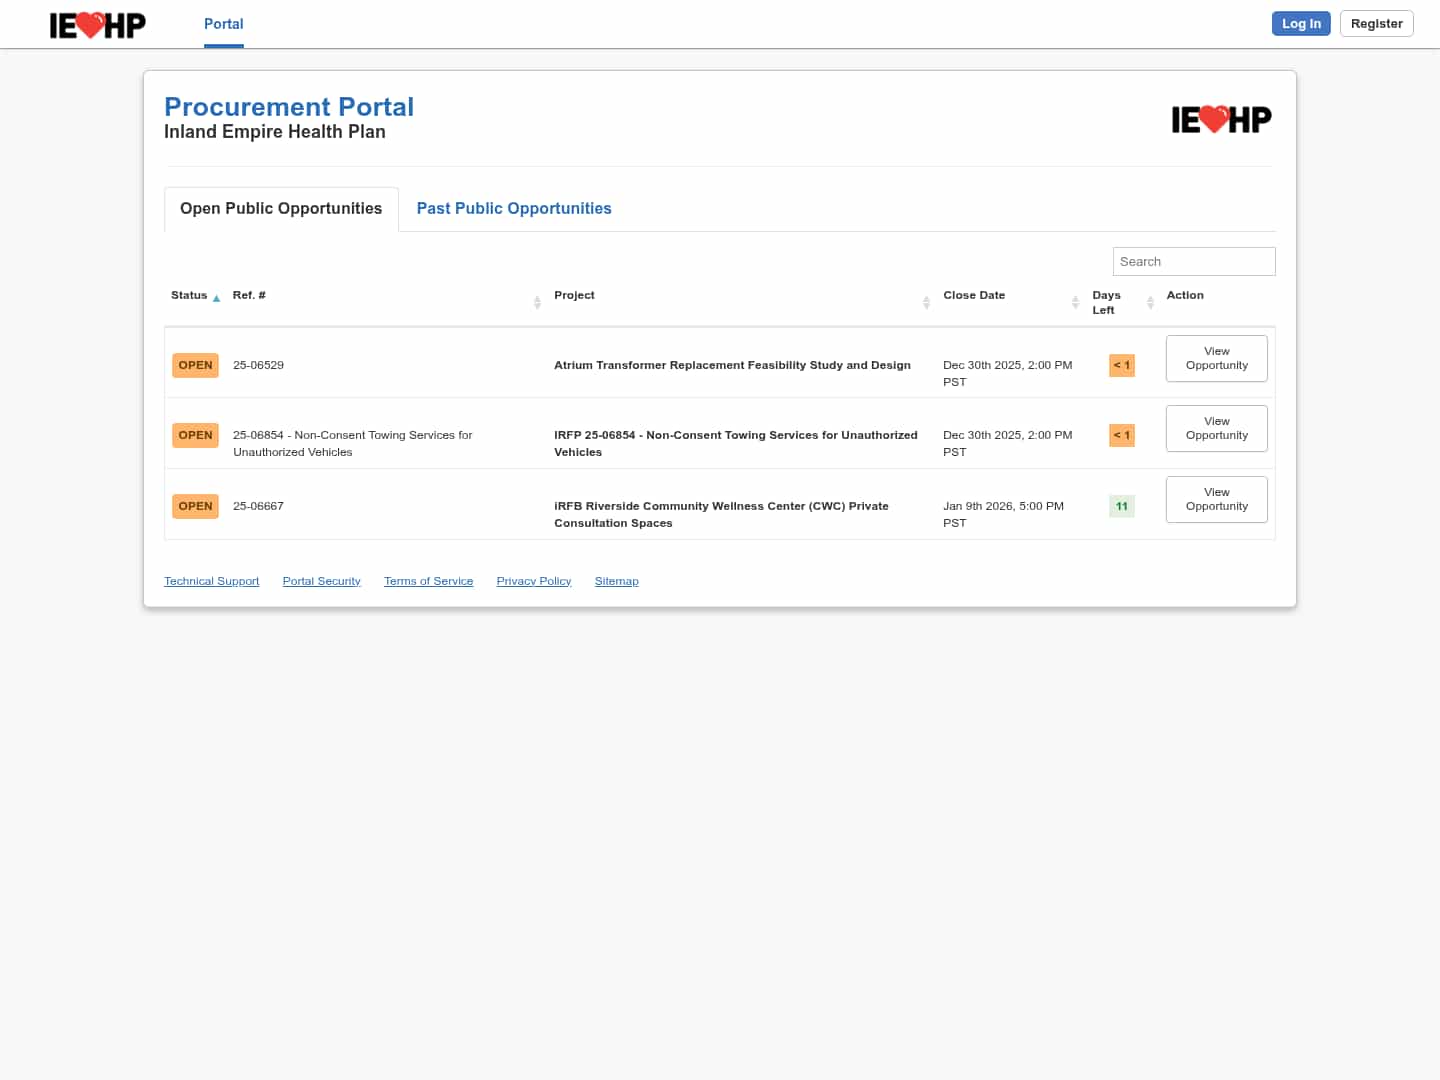Click the OPEN badge for 25-06529
This screenshot has height=1080, width=1440.
coord(195,365)
